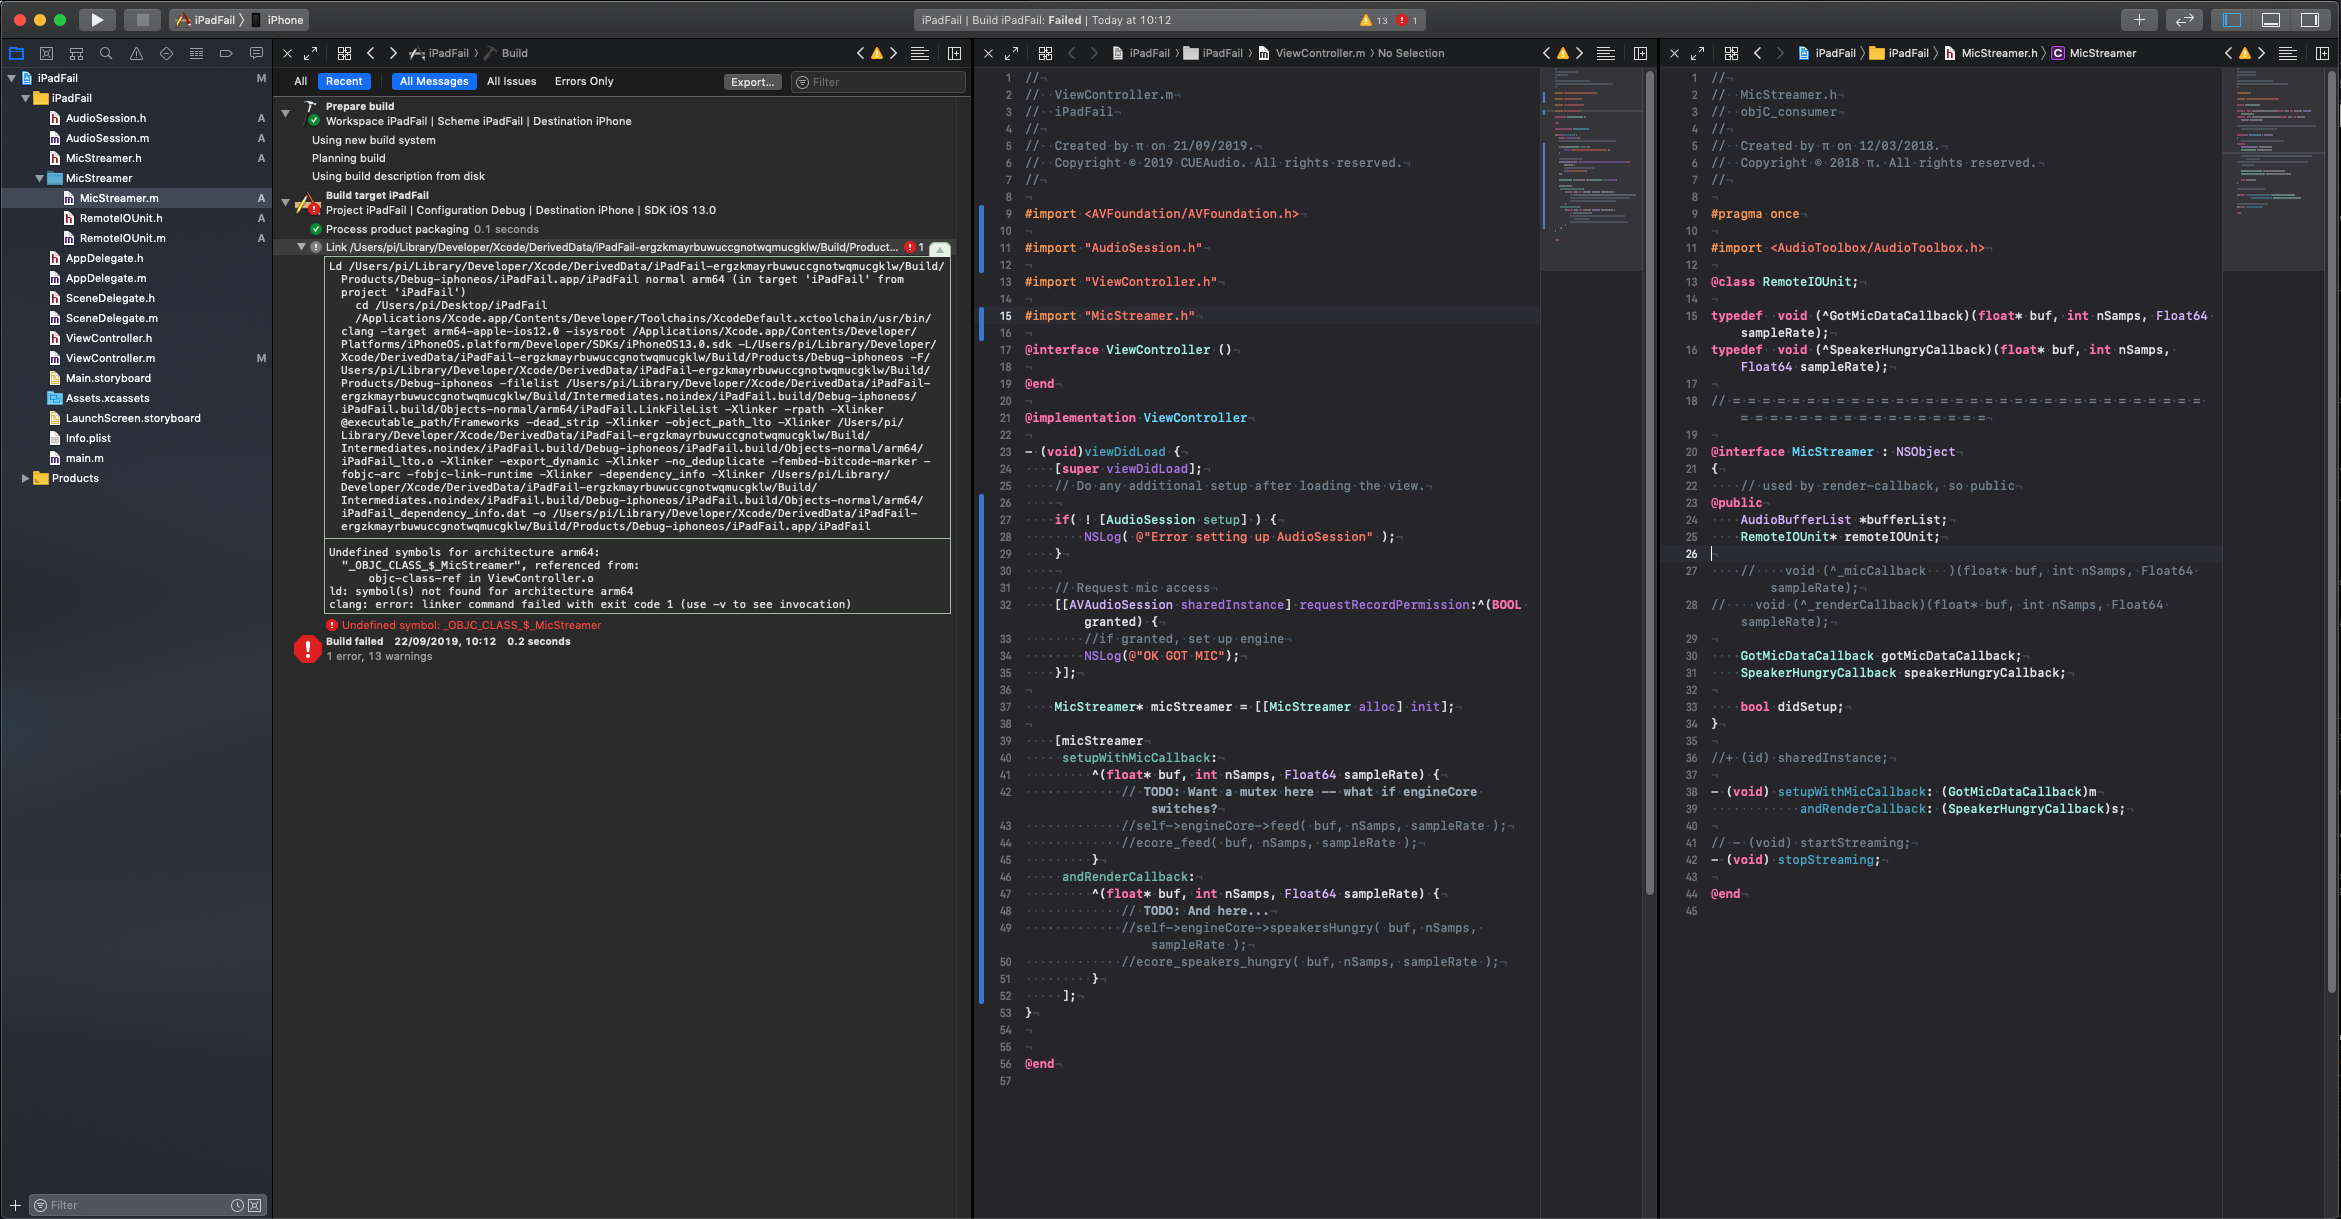Expand the Products group

(25, 478)
